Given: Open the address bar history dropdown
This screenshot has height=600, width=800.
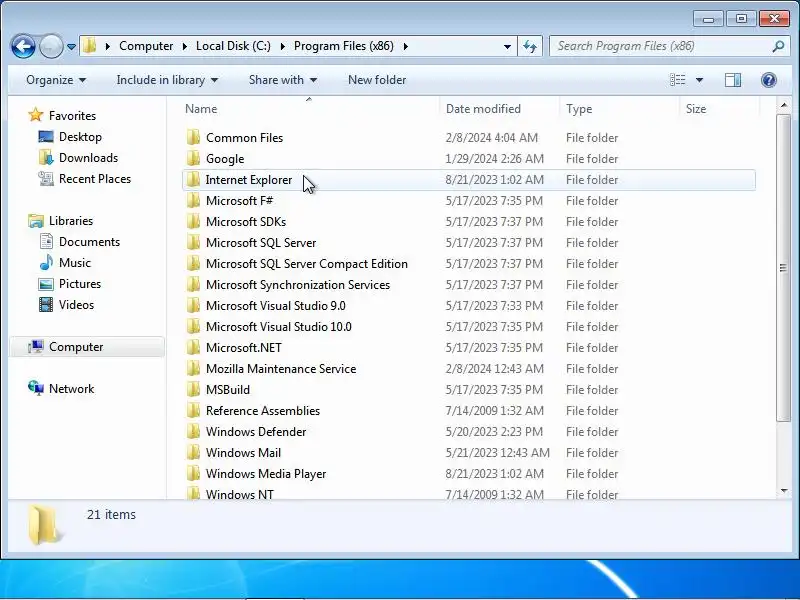Looking at the screenshot, I should tap(507, 46).
